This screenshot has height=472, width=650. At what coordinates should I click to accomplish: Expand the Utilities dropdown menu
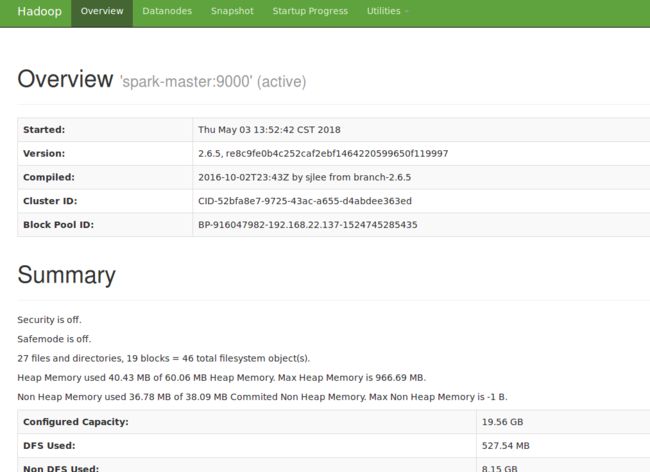(387, 11)
